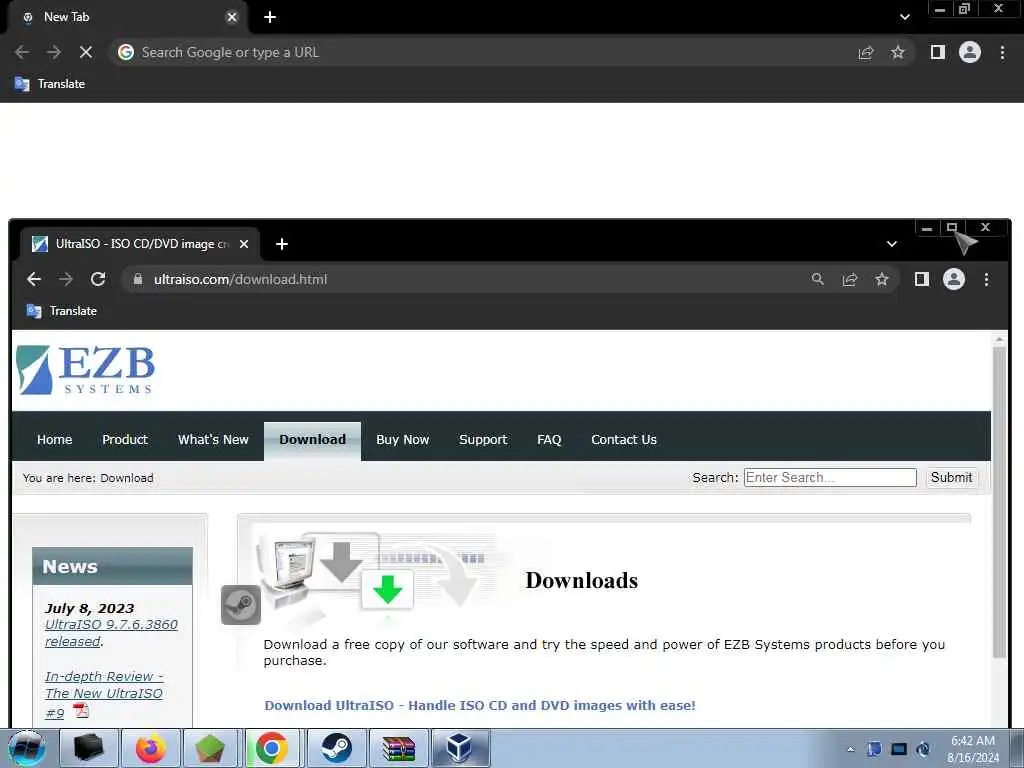
Task: Open Buy Now navigation item
Action: [x=402, y=440]
